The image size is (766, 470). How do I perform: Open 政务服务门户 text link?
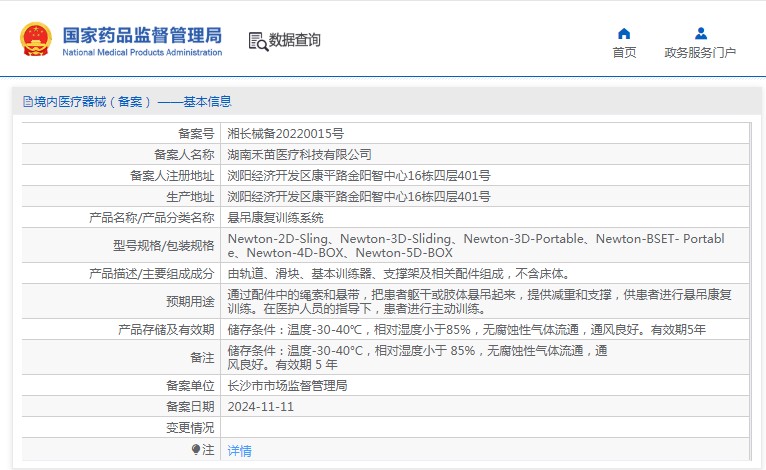pyautogui.click(x=700, y=52)
